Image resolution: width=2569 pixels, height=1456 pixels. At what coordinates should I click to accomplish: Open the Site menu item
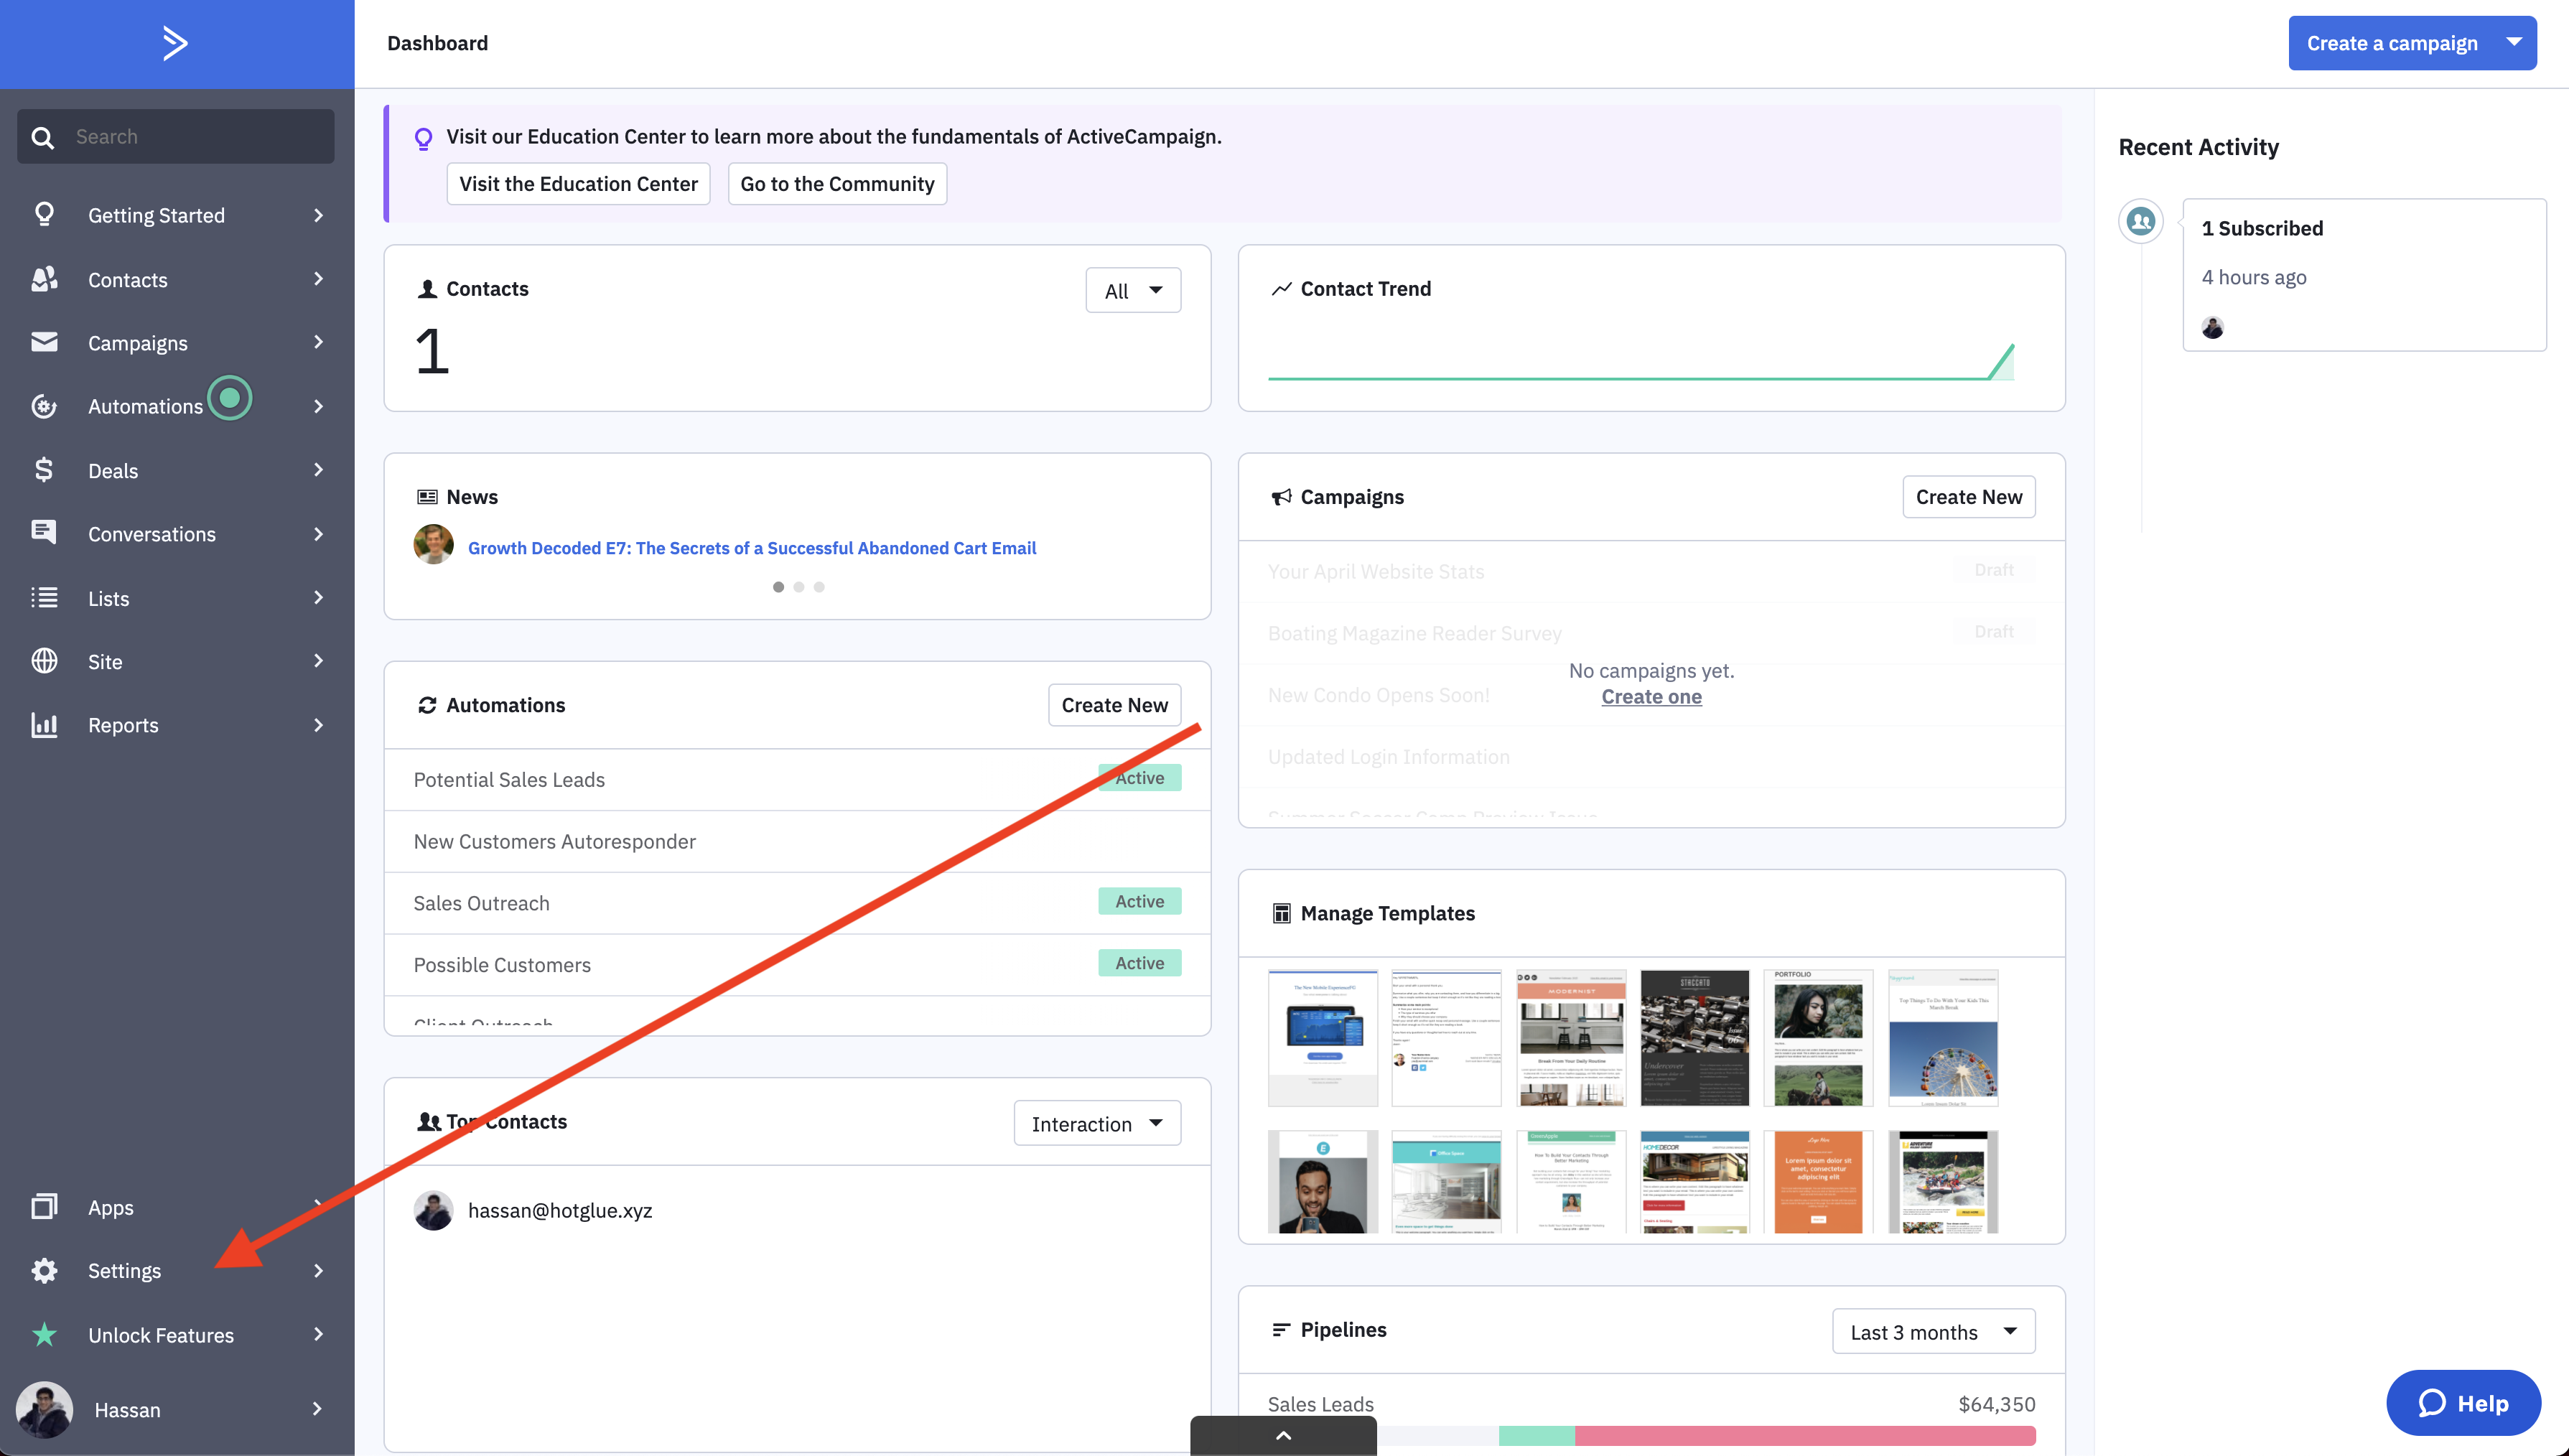[177, 661]
